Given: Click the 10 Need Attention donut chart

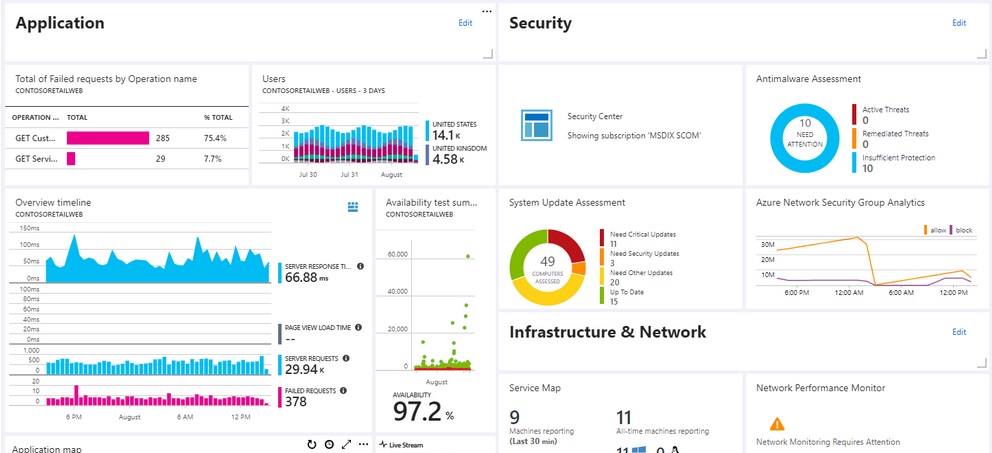Looking at the screenshot, I should [x=805, y=139].
